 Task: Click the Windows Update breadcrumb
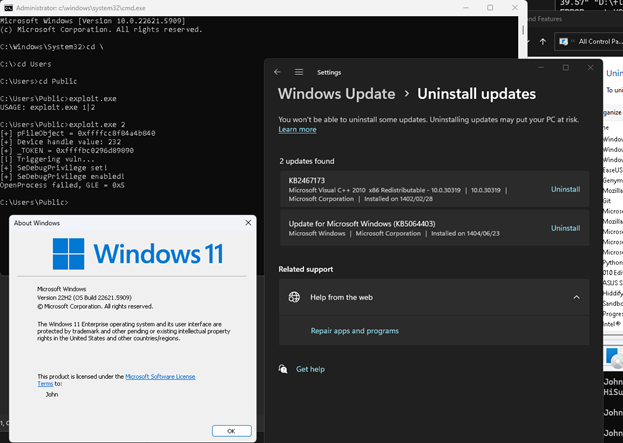[337, 94]
